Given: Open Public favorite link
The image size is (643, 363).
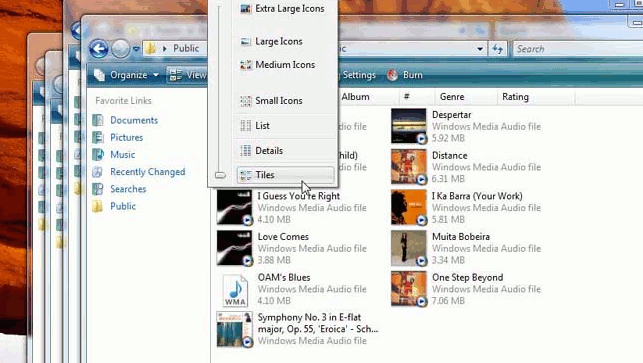Looking at the screenshot, I should click(x=123, y=206).
